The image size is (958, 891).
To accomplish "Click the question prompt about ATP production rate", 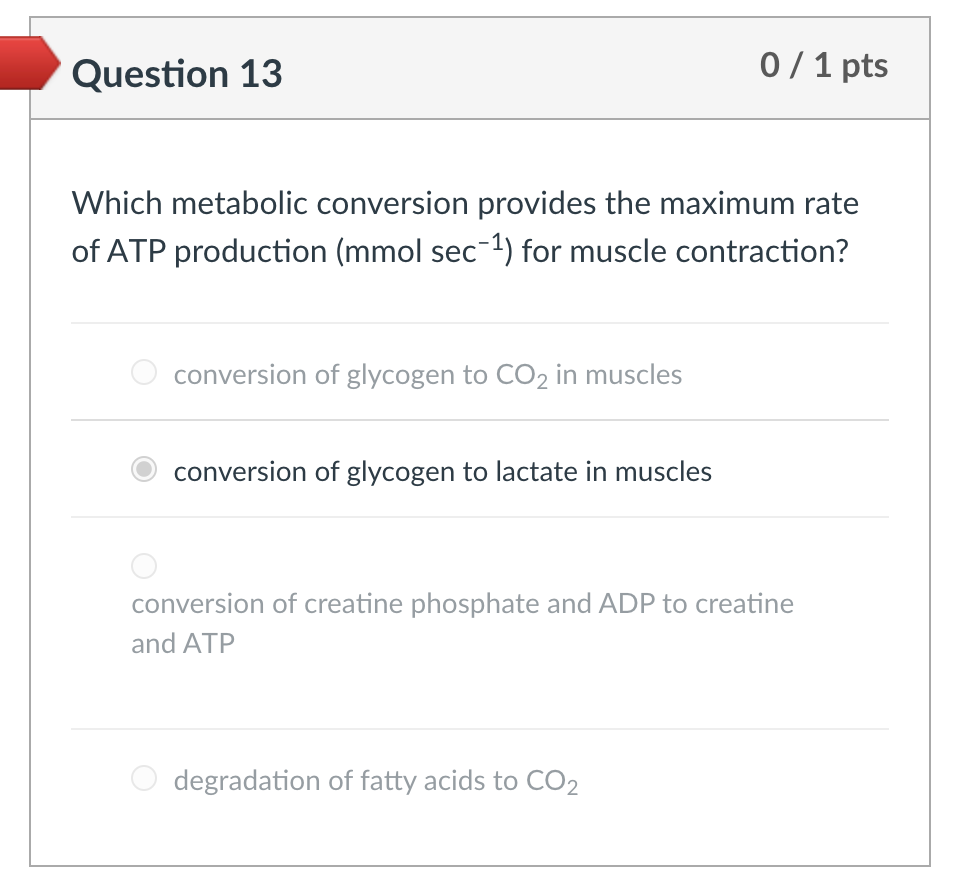I will pos(464,226).
